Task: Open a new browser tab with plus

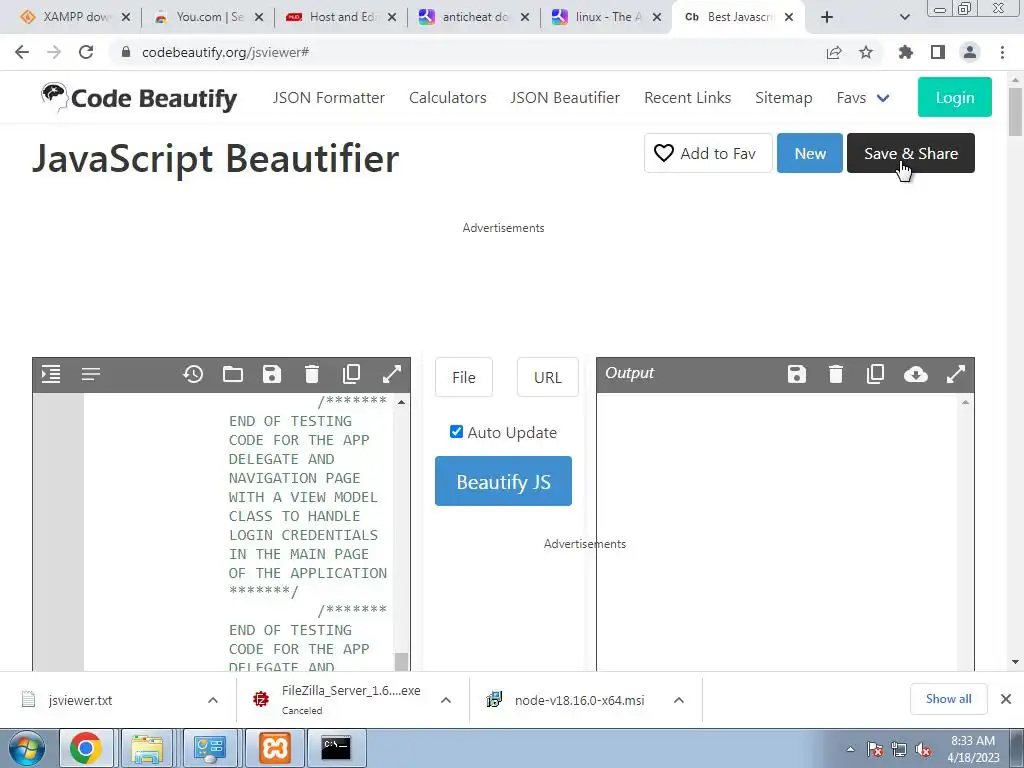Action: (x=827, y=17)
